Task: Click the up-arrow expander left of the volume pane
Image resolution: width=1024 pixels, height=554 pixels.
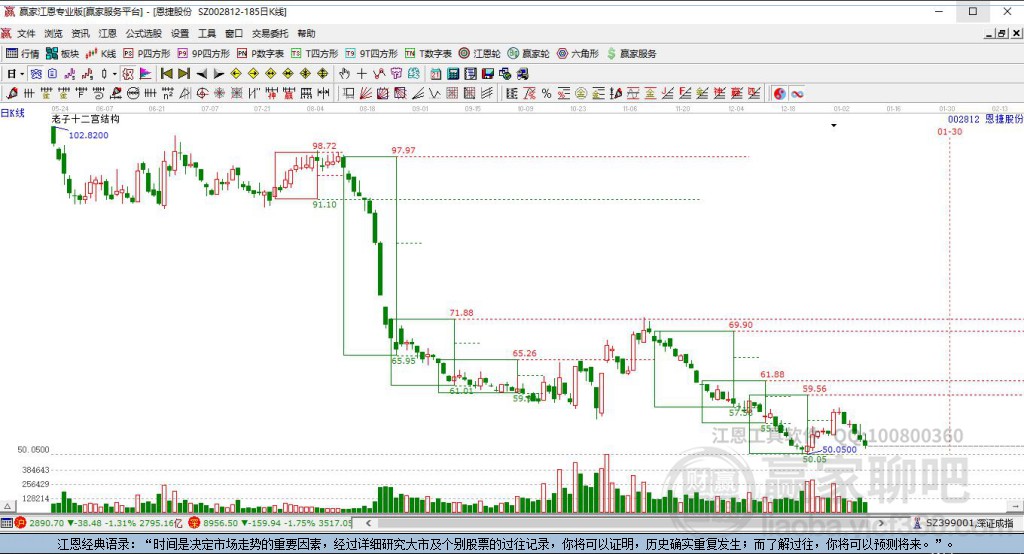Action: 7,506
